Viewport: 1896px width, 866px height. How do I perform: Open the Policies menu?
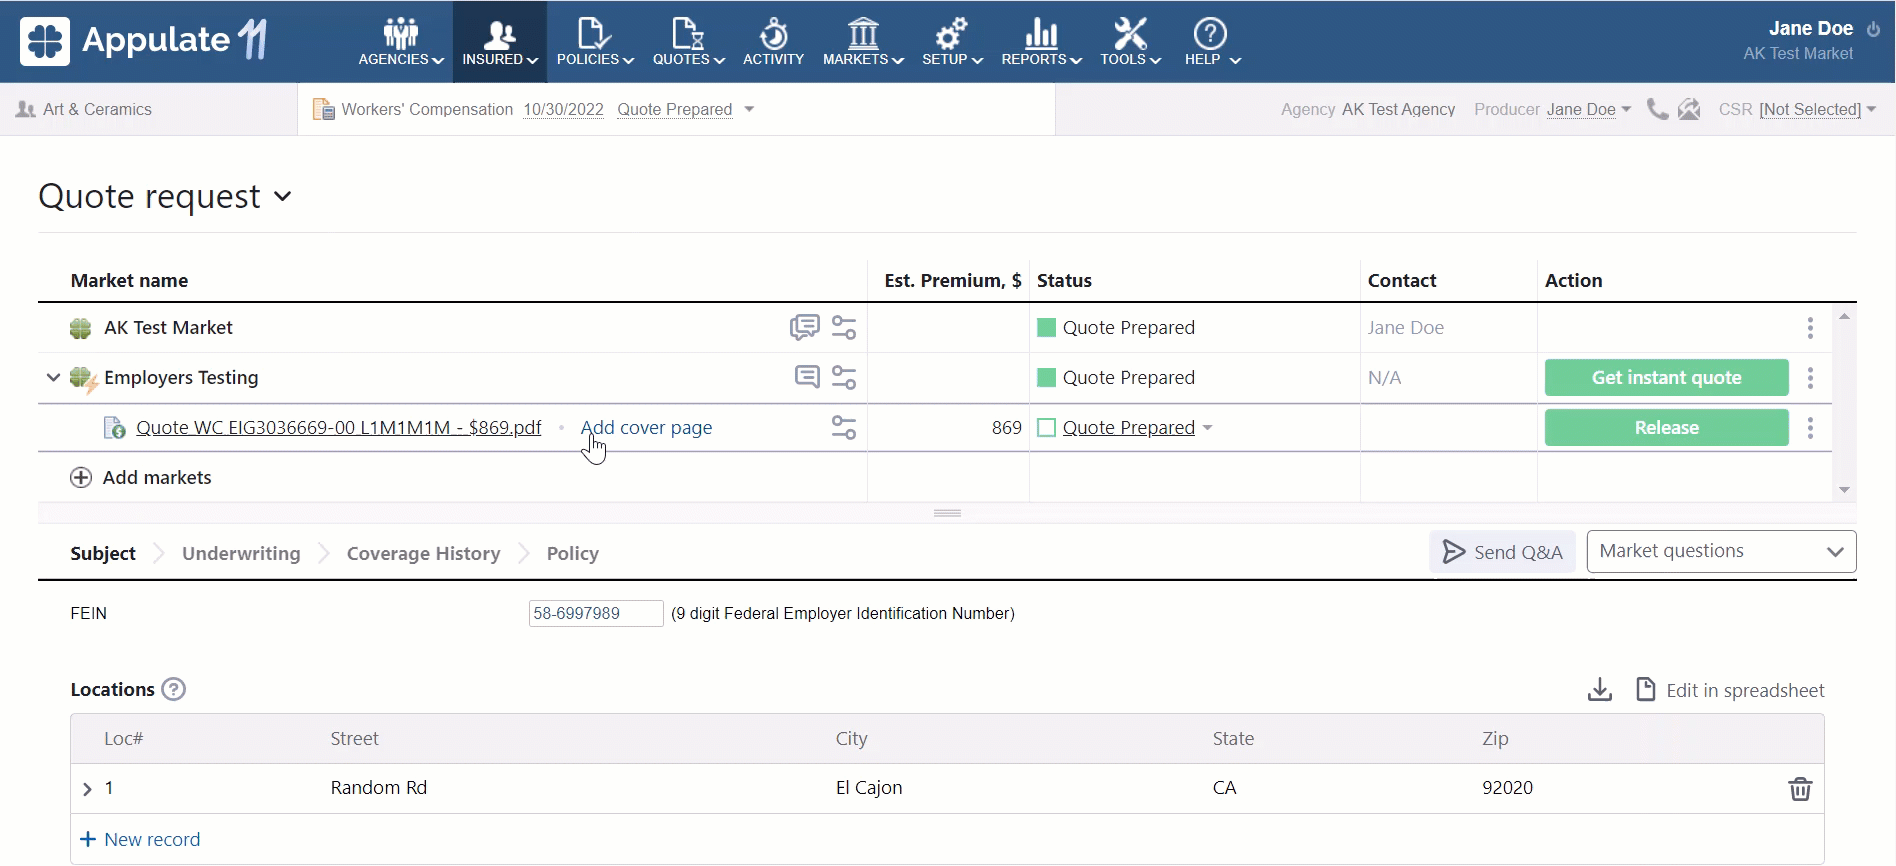click(595, 42)
